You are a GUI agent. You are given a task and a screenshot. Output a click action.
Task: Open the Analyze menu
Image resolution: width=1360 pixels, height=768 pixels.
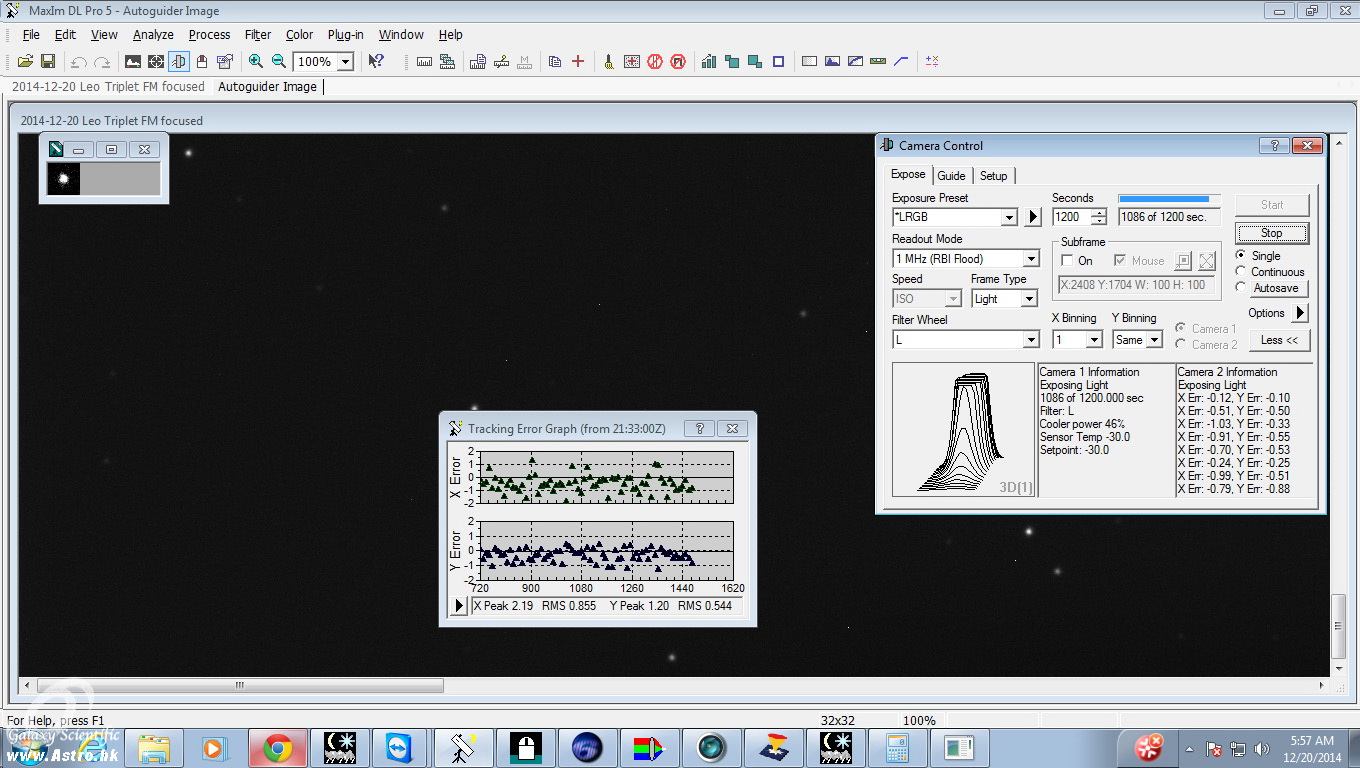pos(153,35)
